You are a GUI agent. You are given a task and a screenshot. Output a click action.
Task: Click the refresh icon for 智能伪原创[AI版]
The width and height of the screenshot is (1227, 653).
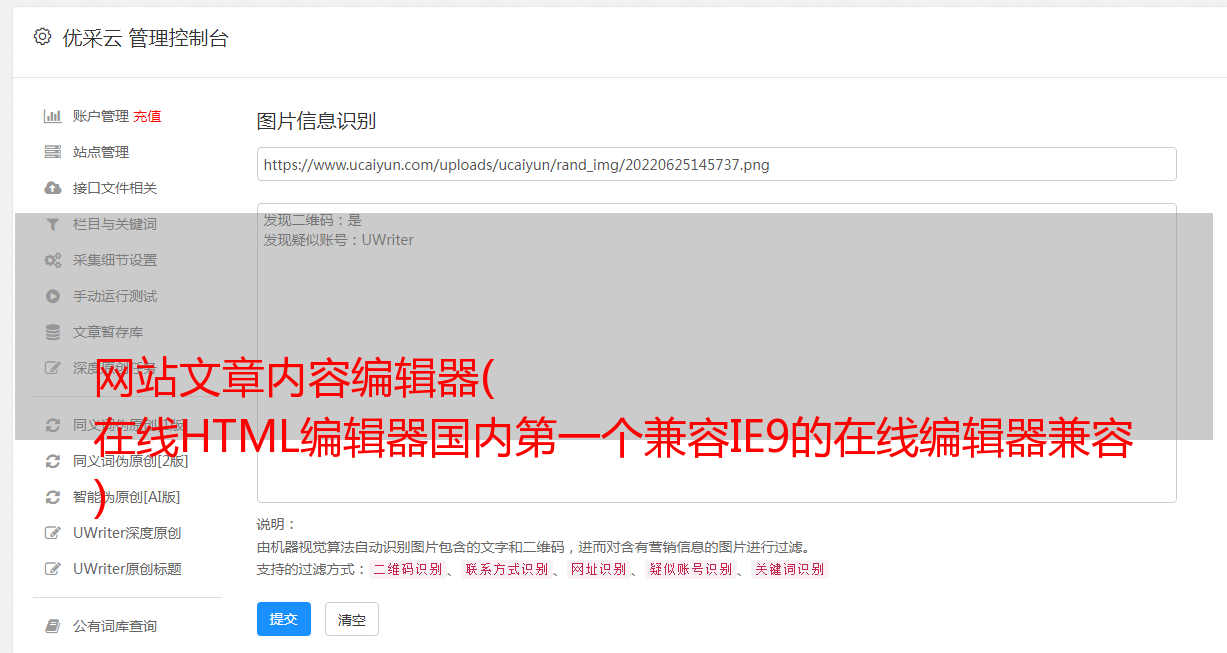pyautogui.click(x=53, y=497)
